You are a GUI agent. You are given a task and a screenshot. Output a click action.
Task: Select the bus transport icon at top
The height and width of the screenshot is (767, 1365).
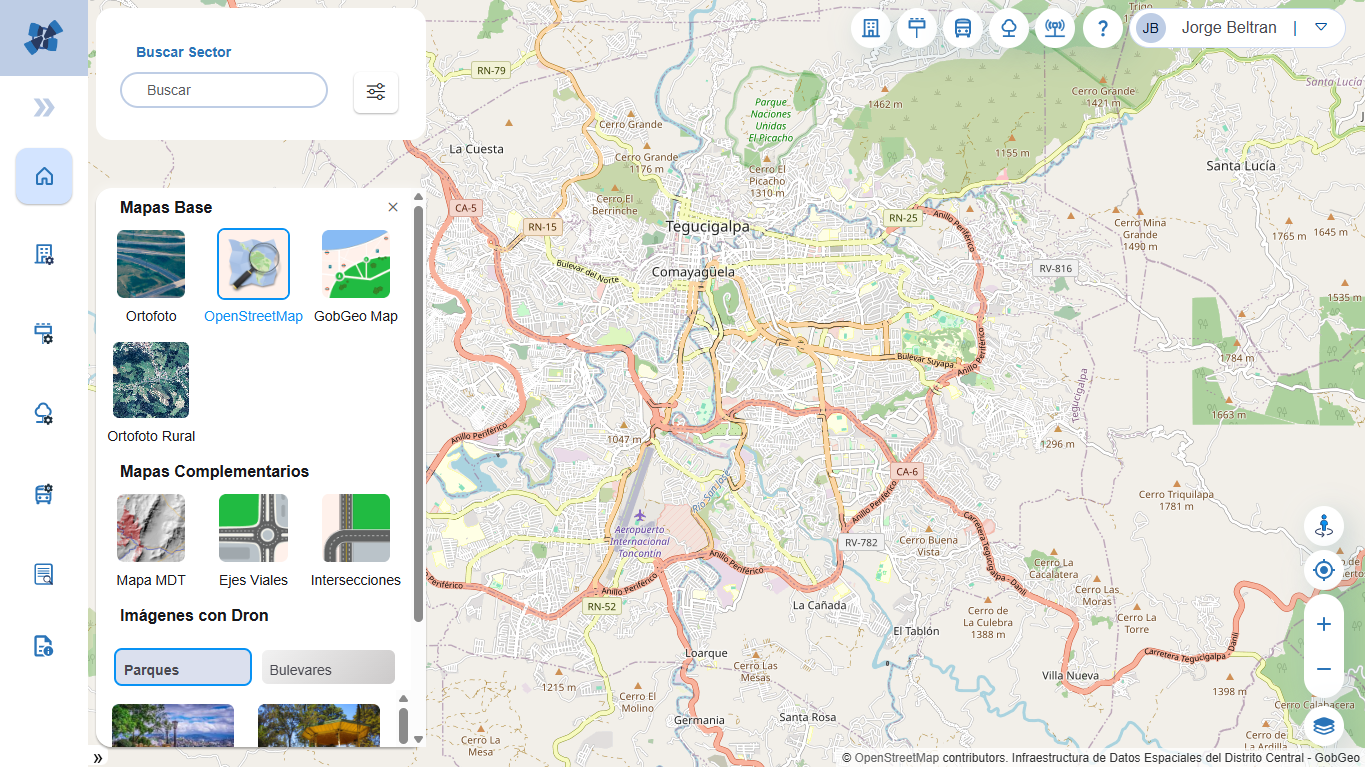tap(963, 28)
